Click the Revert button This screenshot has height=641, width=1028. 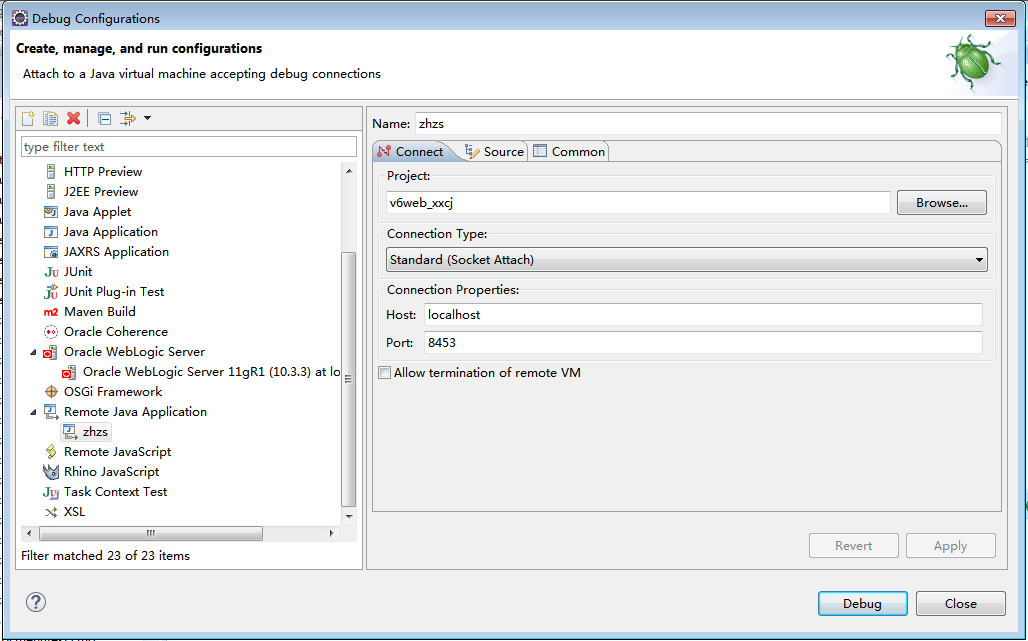(854, 545)
